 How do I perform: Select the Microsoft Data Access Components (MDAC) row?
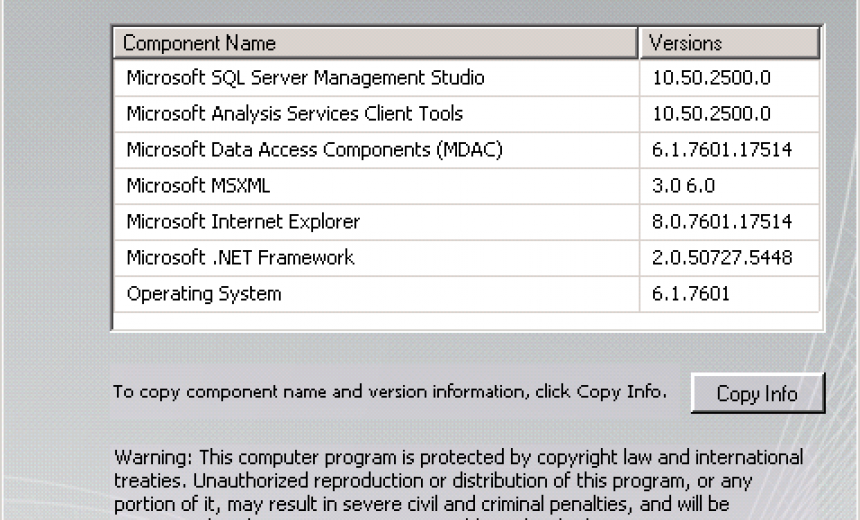pos(467,150)
